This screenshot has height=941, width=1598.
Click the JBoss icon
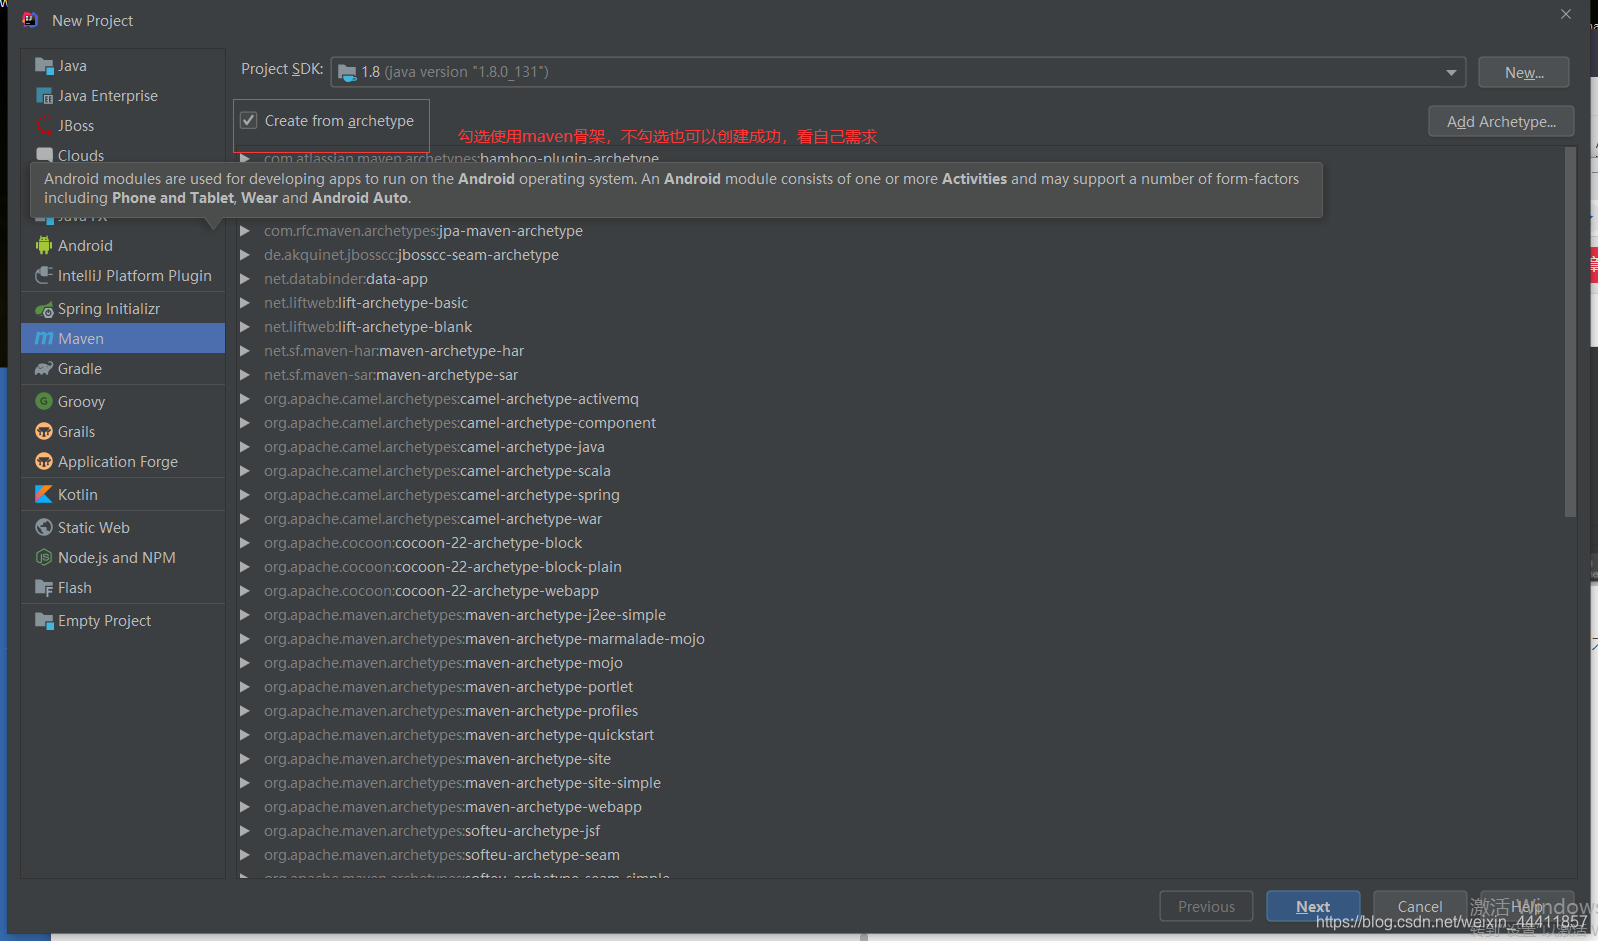(x=44, y=126)
